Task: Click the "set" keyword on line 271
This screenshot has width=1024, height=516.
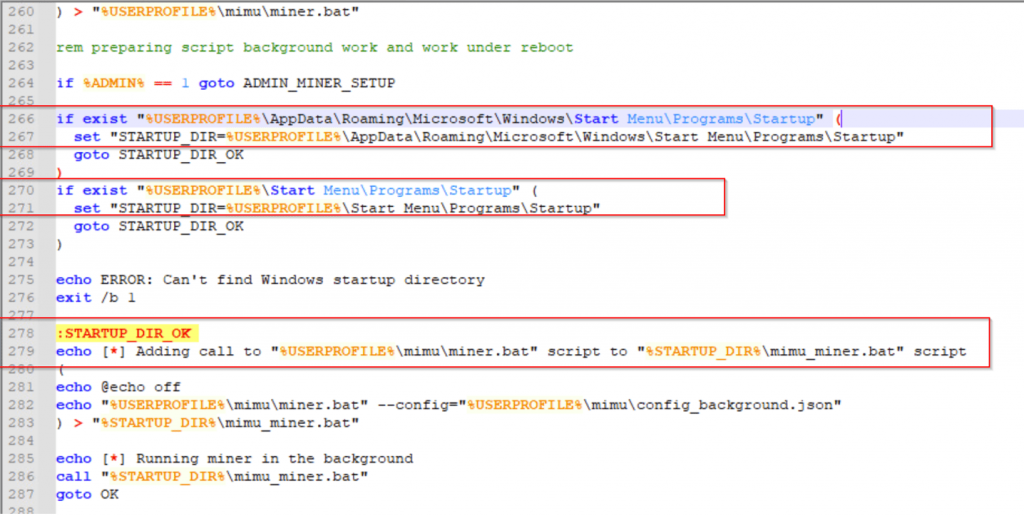Action: point(87,208)
